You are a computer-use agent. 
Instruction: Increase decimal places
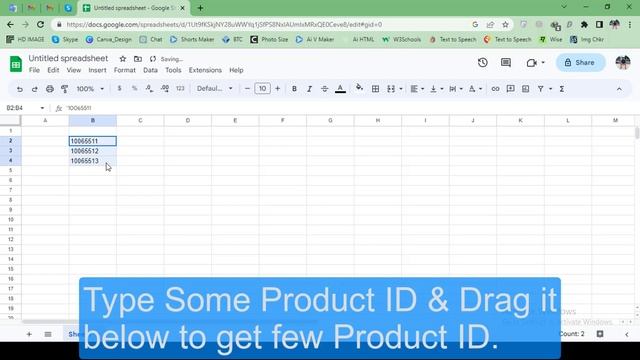click(x=165, y=89)
